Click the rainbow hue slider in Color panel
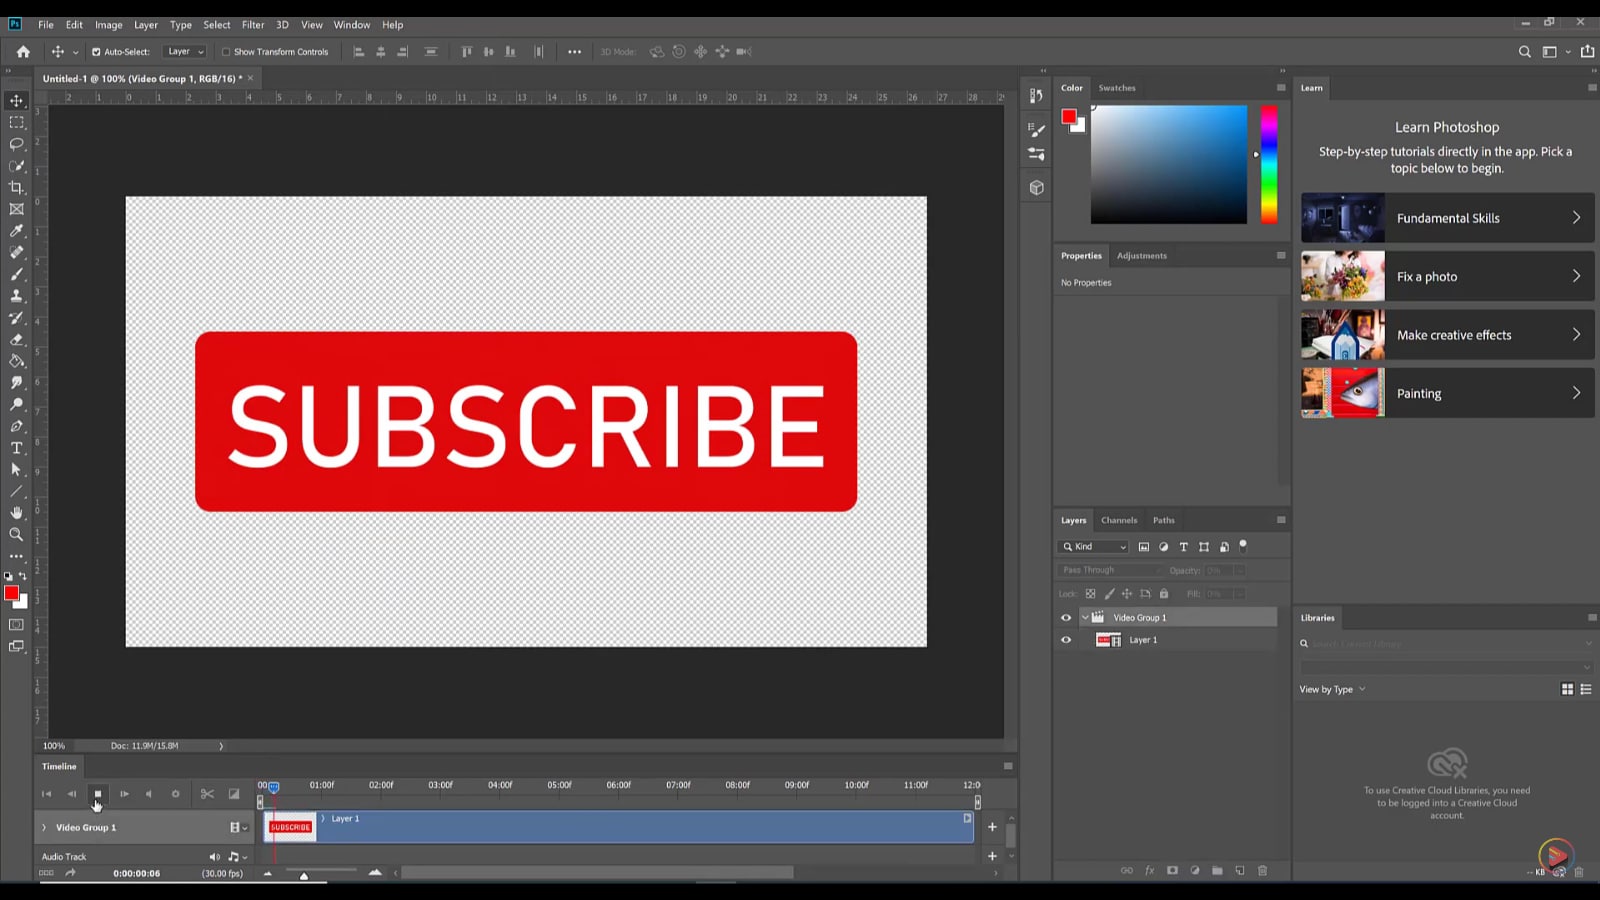Viewport: 1600px width, 900px height. pos(1268,164)
